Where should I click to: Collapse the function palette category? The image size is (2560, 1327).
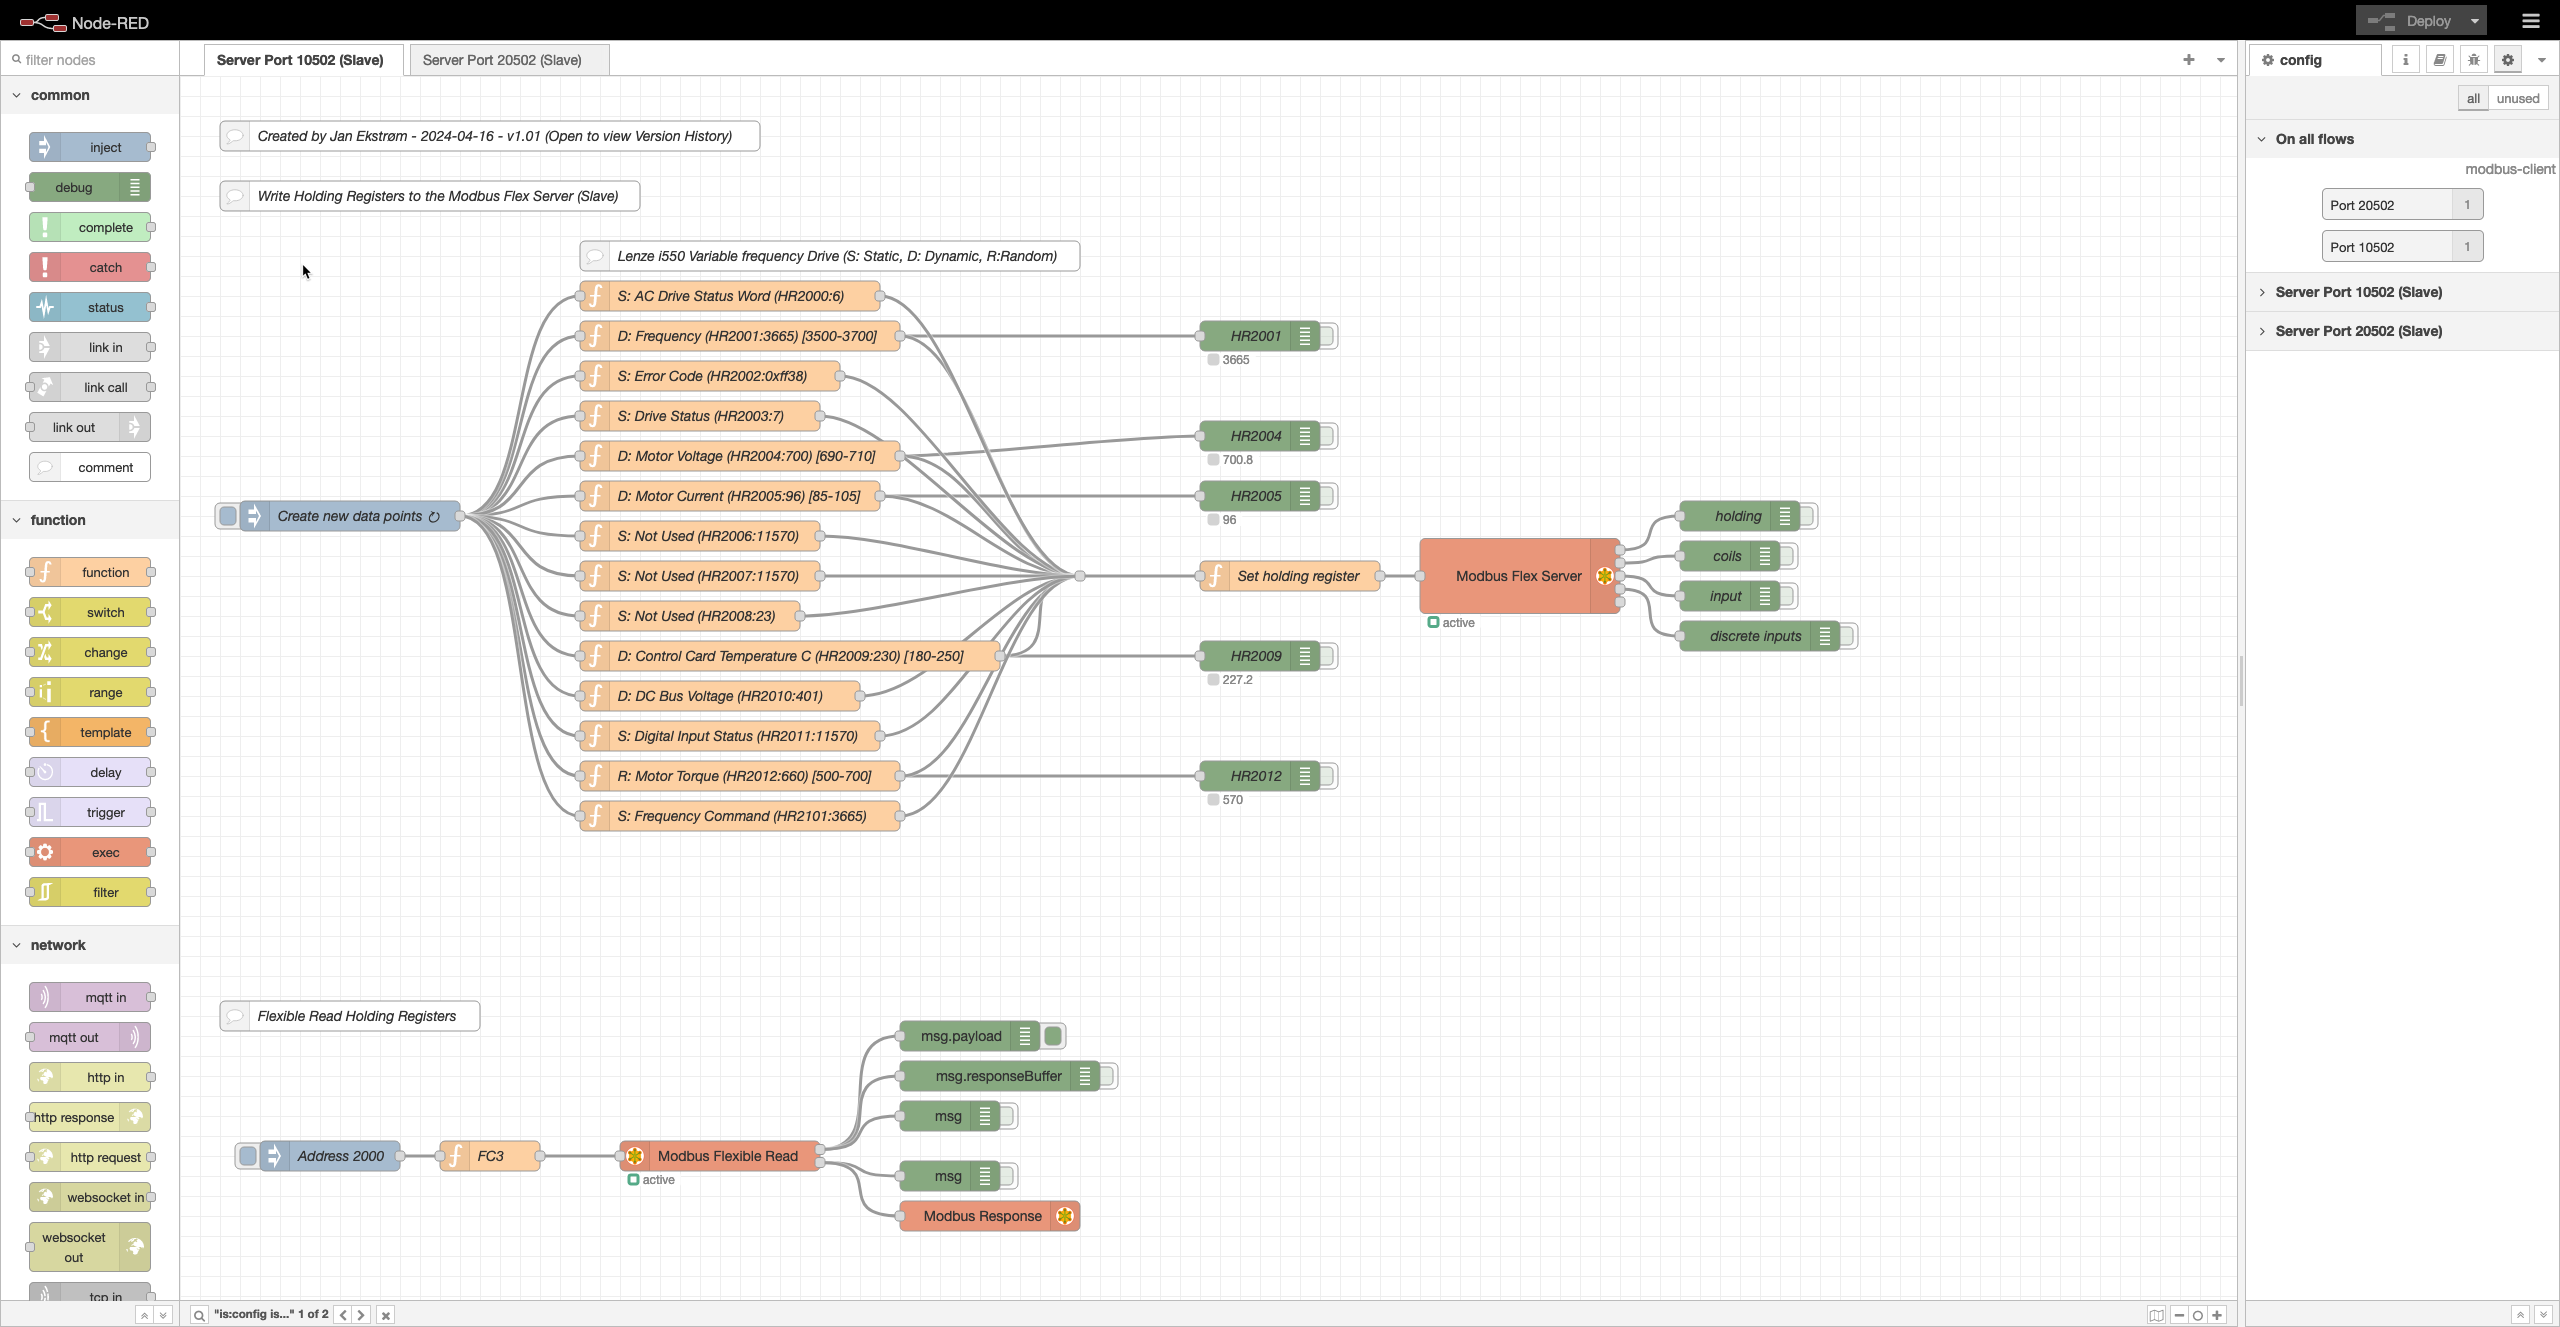point(90,520)
